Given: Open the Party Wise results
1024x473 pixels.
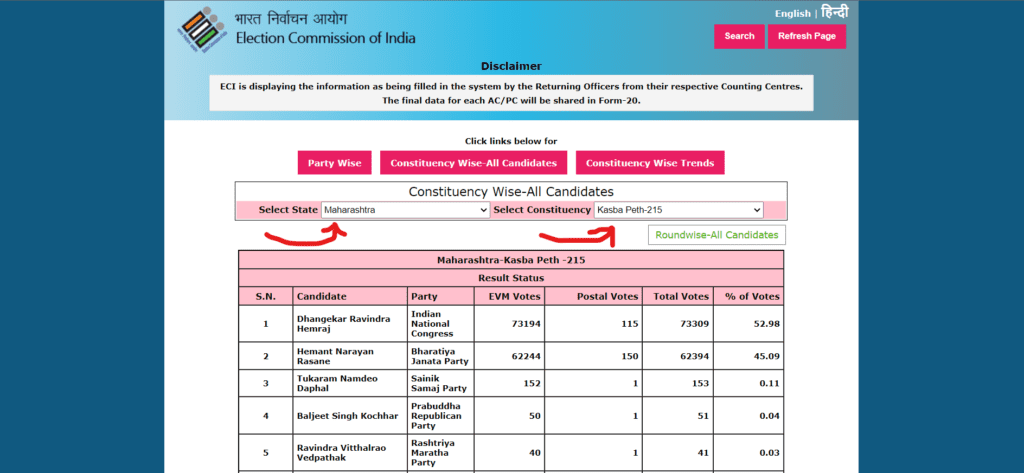Looking at the screenshot, I should (x=334, y=163).
